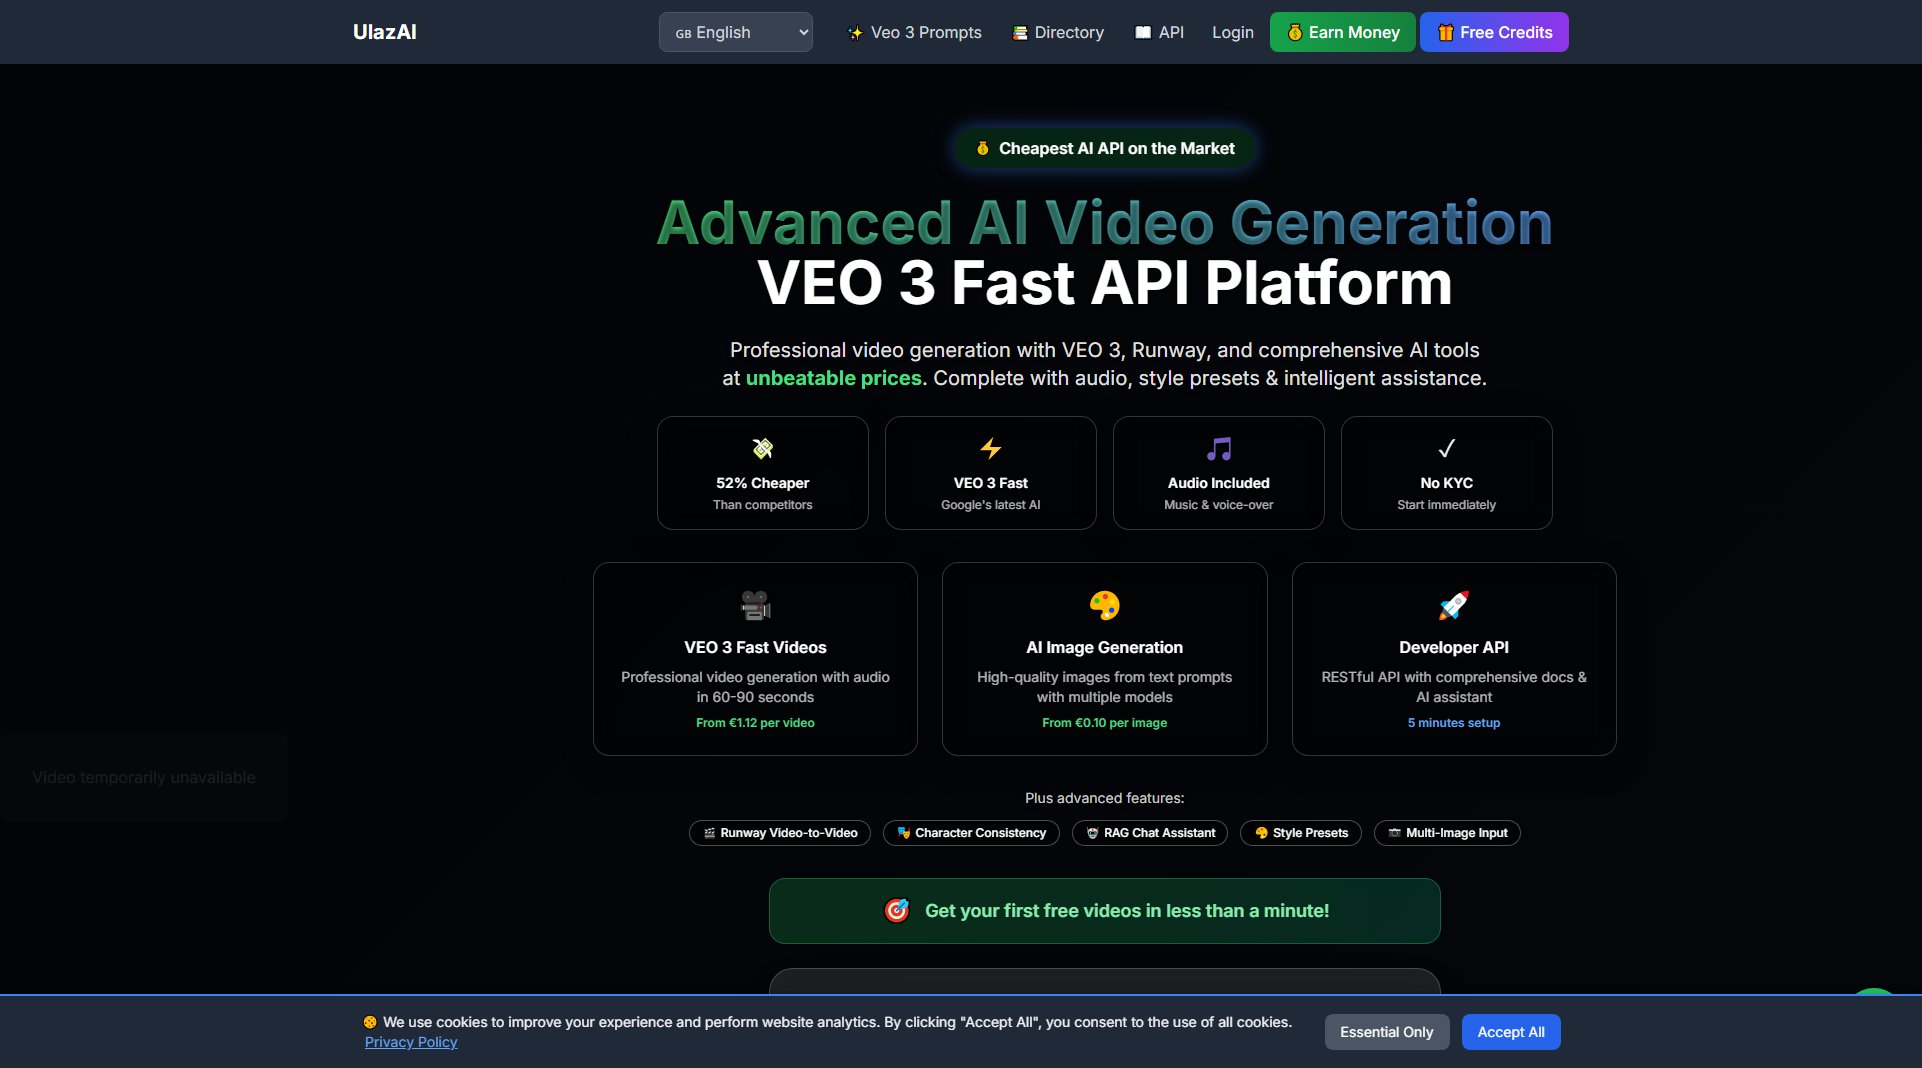Viewport: 1922px width, 1068px height.
Task: Select the Music & voice-over text
Action: [1219, 505]
